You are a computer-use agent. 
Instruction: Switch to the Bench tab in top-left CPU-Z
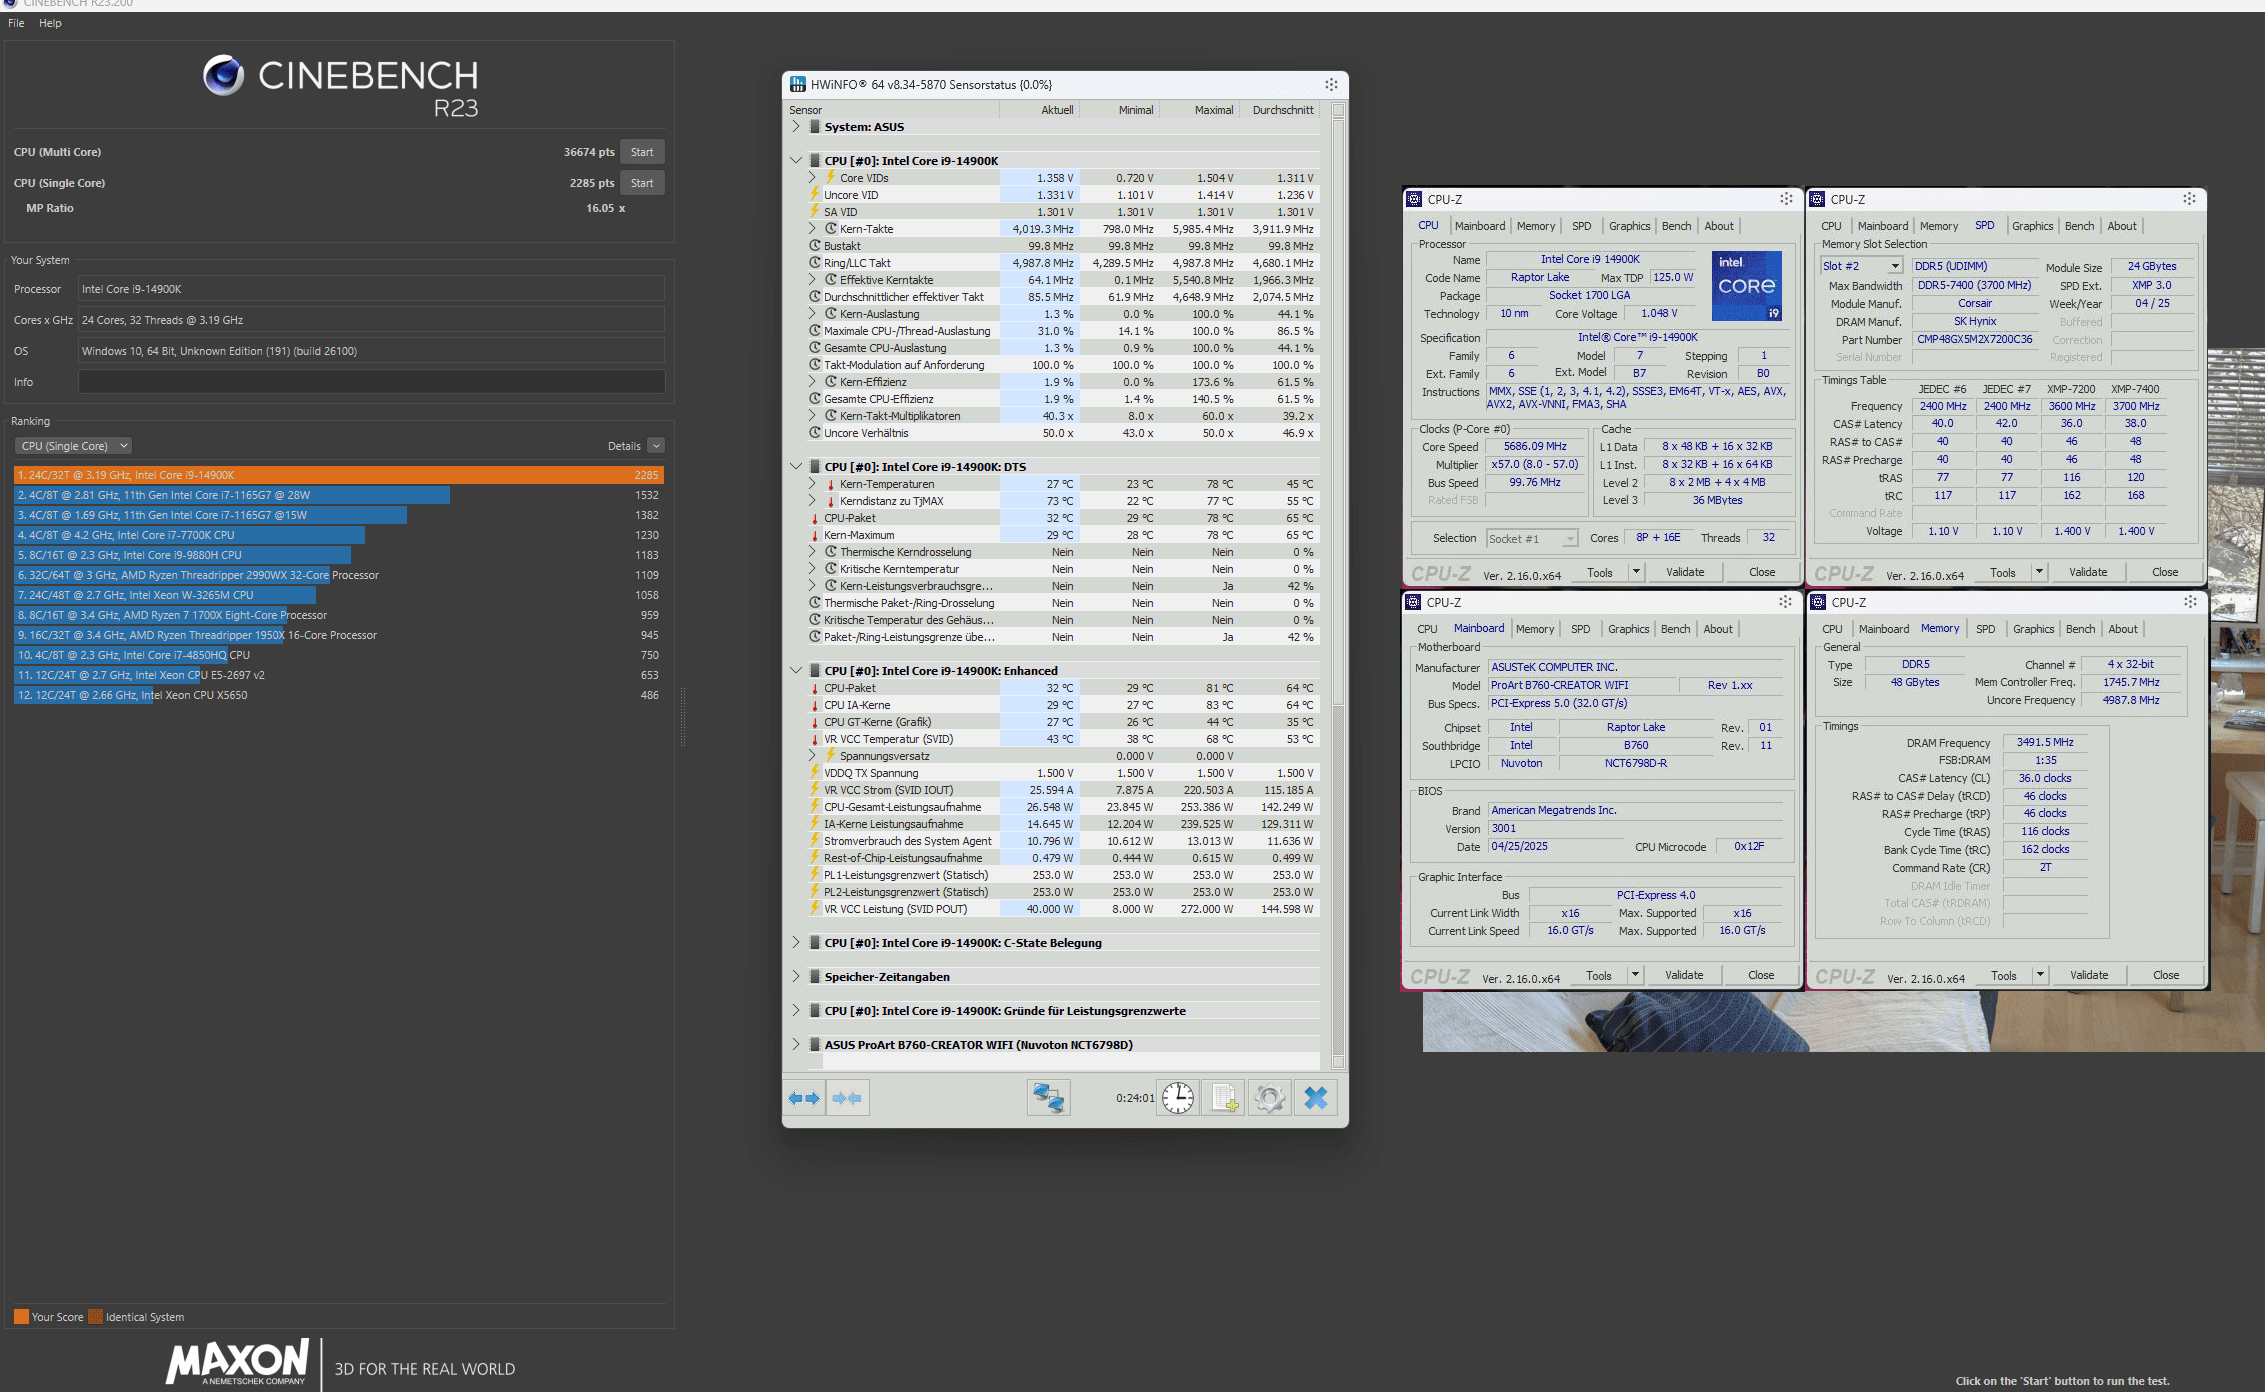coord(1676,226)
